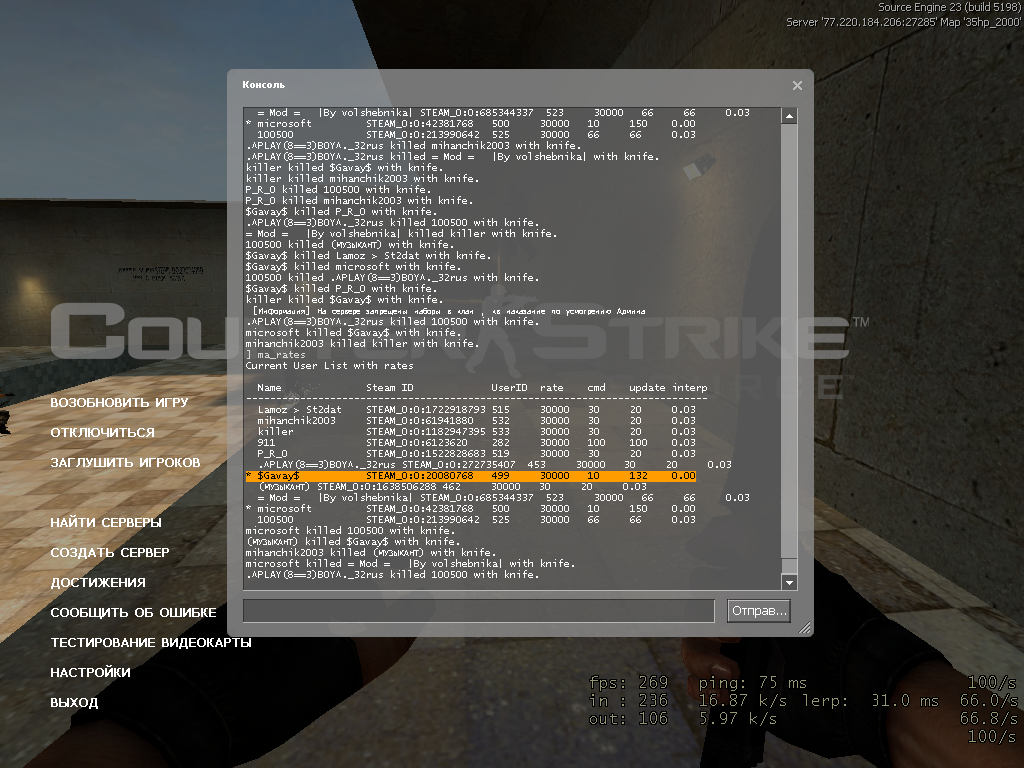
Task: Click the 'Name' column header
Action: 269,388
